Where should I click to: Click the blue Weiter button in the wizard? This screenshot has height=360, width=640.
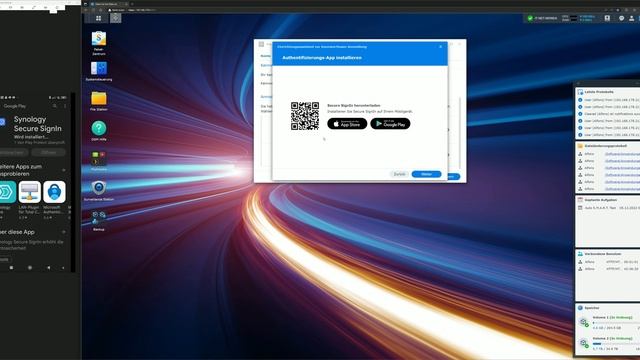pyautogui.click(x=426, y=174)
